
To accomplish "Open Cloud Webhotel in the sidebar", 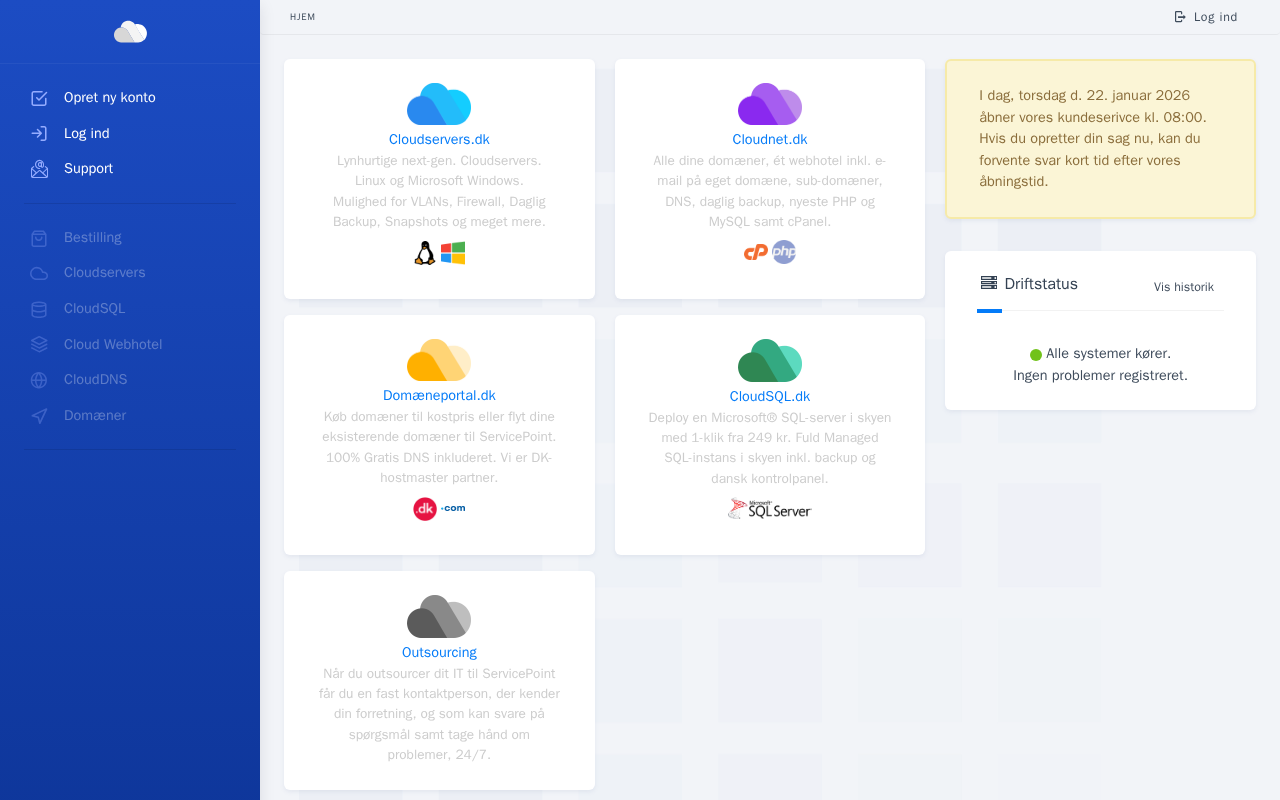I will (x=113, y=345).
